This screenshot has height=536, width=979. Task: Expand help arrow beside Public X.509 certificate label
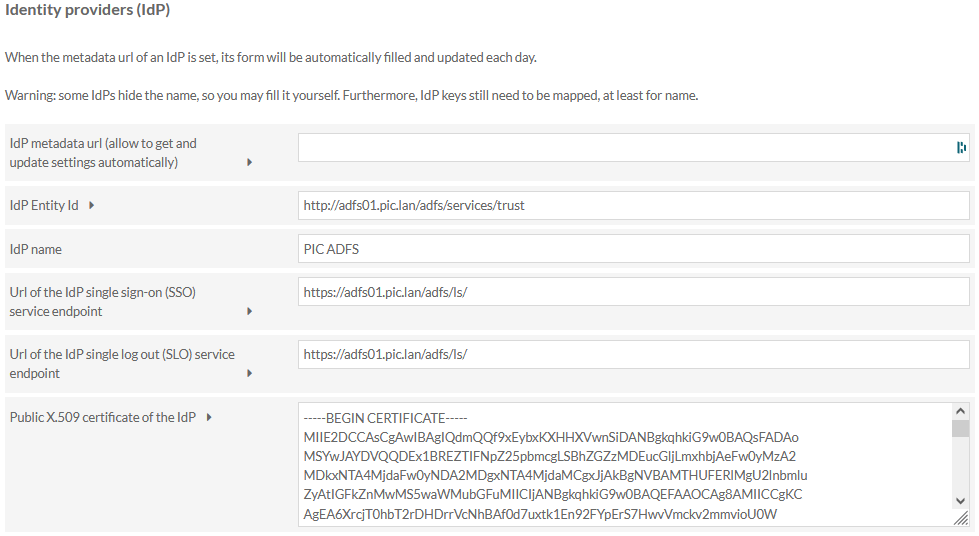tap(209, 417)
